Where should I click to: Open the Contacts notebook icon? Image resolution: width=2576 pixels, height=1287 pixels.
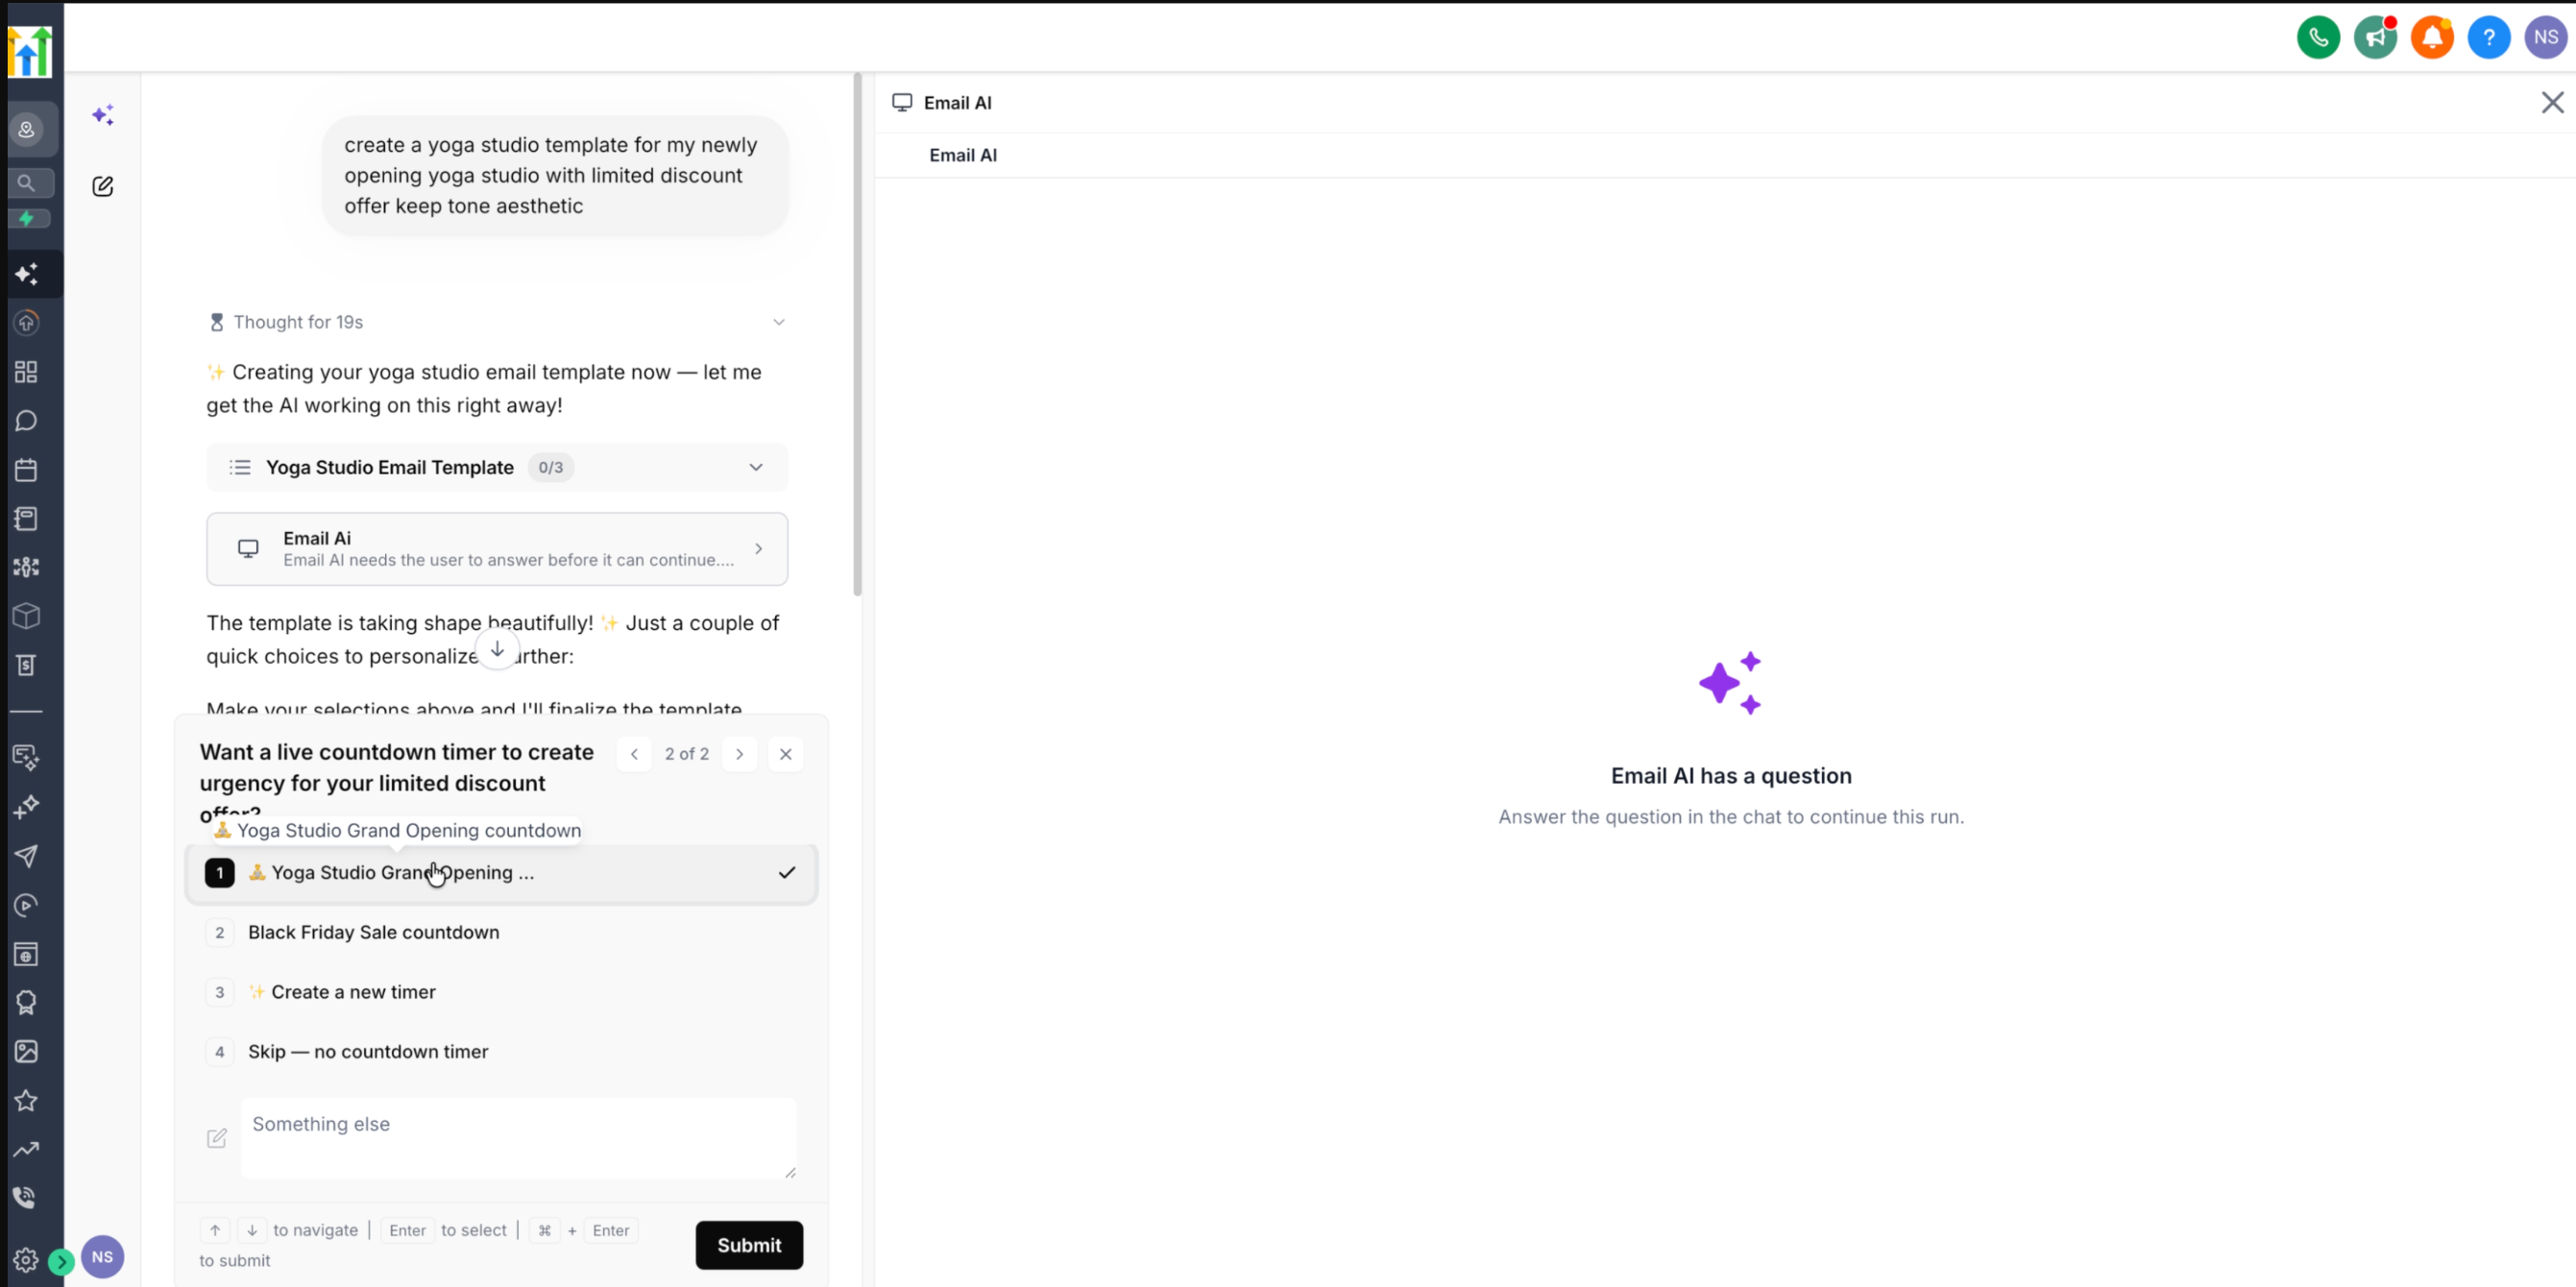(27, 518)
